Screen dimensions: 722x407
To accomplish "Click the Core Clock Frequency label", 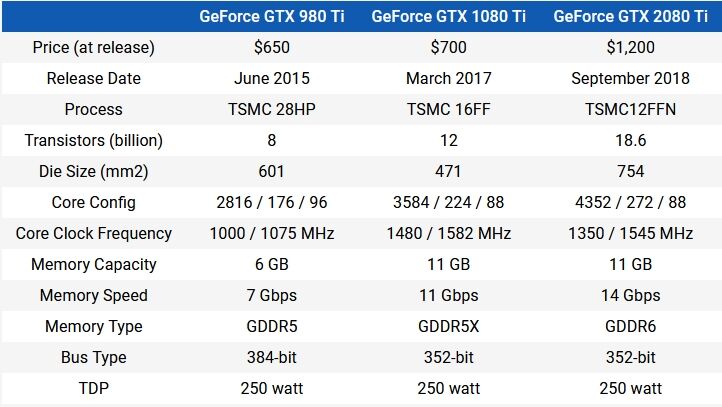I will pyautogui.click(x=93, y=233).
